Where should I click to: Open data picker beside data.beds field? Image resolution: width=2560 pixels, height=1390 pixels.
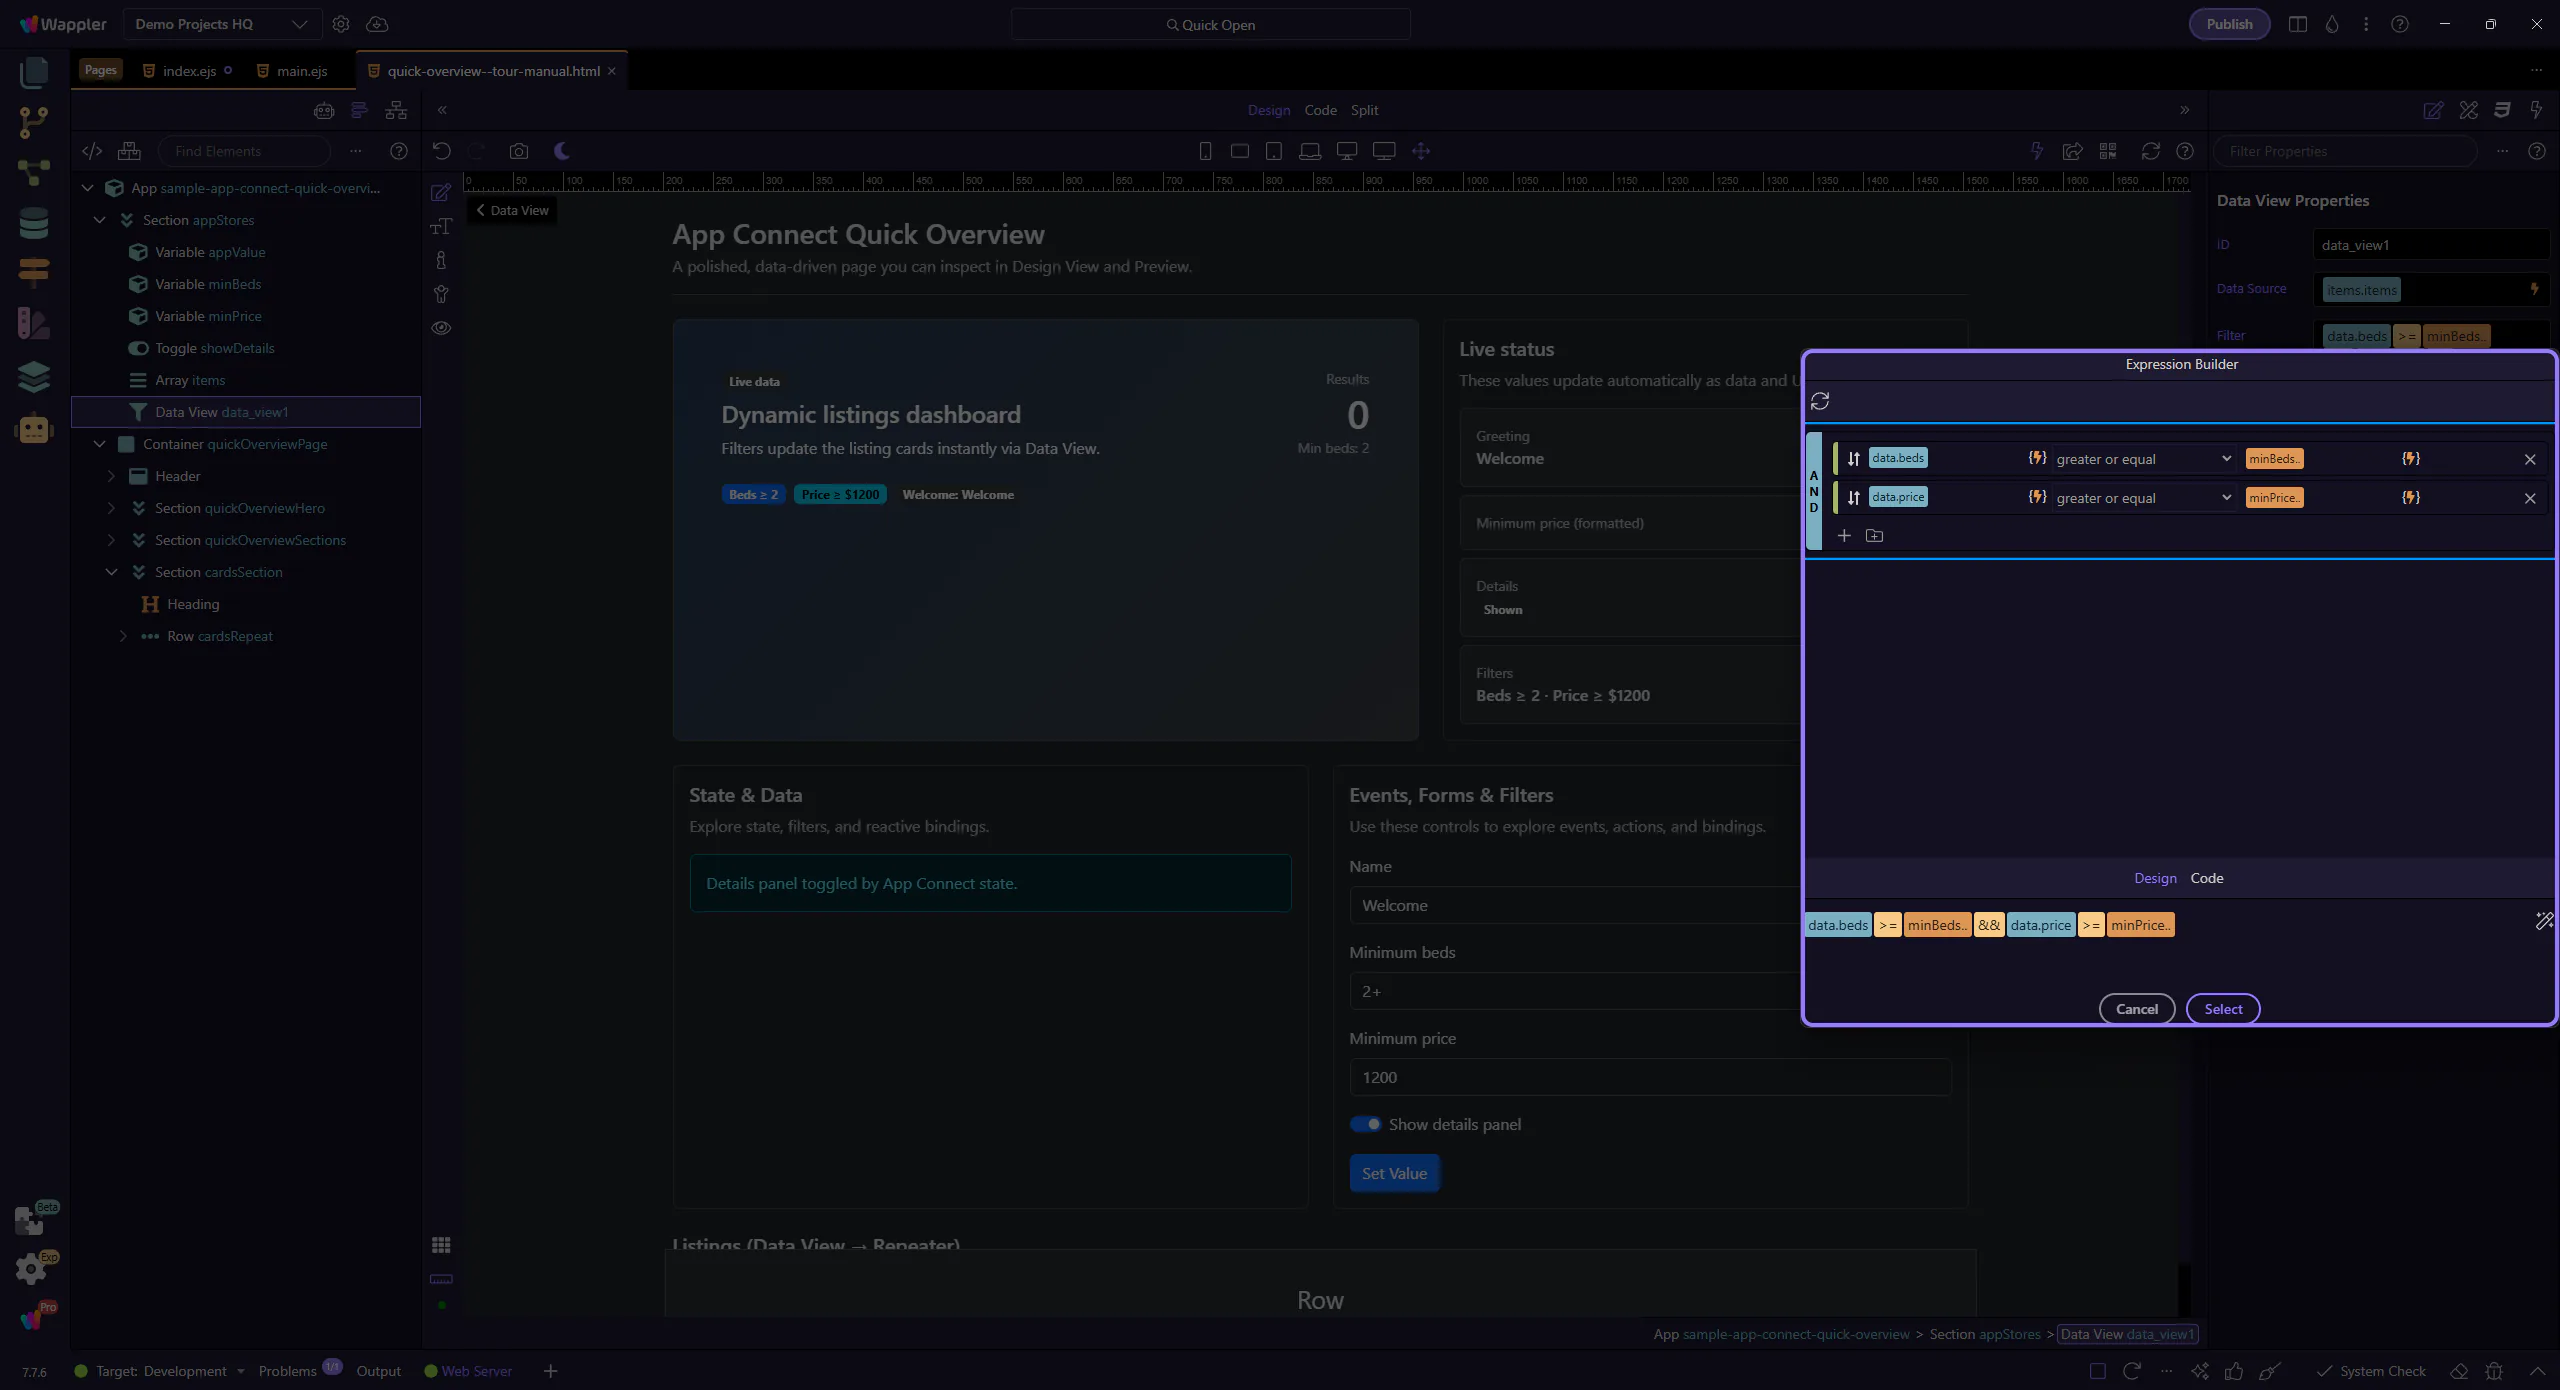tap(2037, 458)
